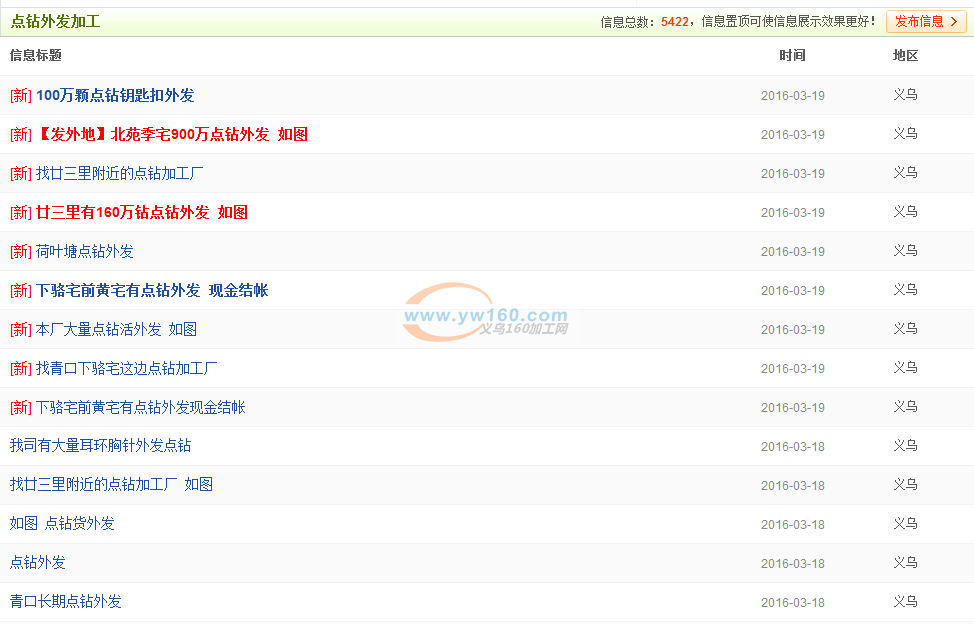The height and width of the screenshot is (624, 974).
Task: Open the 100万颗点钻钥匙扣外发 listing
Action: 115,96
